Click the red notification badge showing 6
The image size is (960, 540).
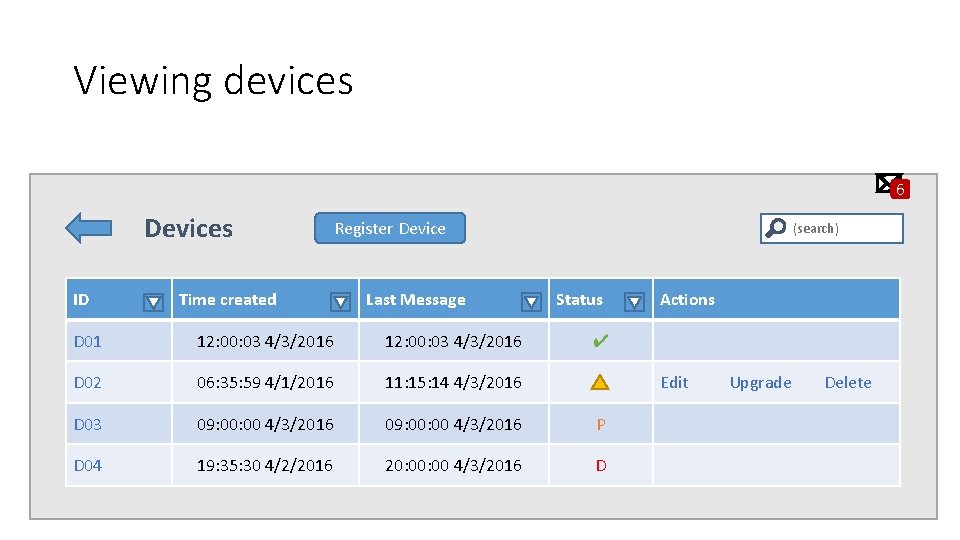click(x=900, y=190)
